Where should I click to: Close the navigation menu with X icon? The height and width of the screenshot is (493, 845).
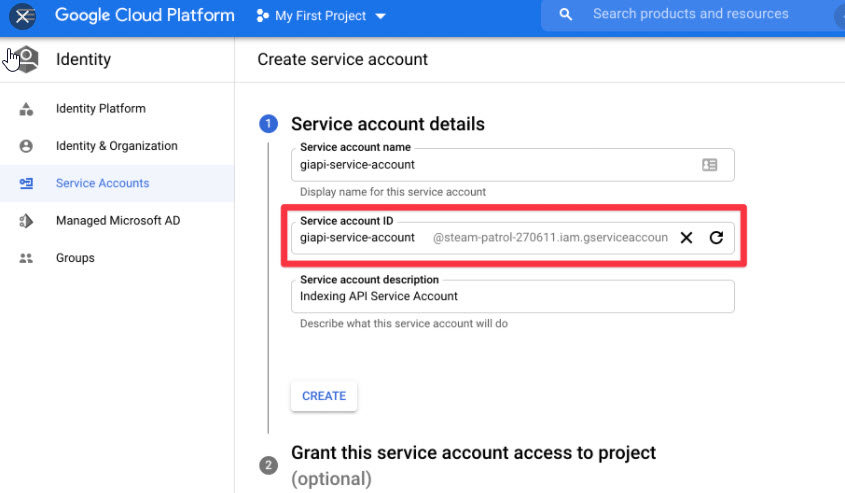23,16
